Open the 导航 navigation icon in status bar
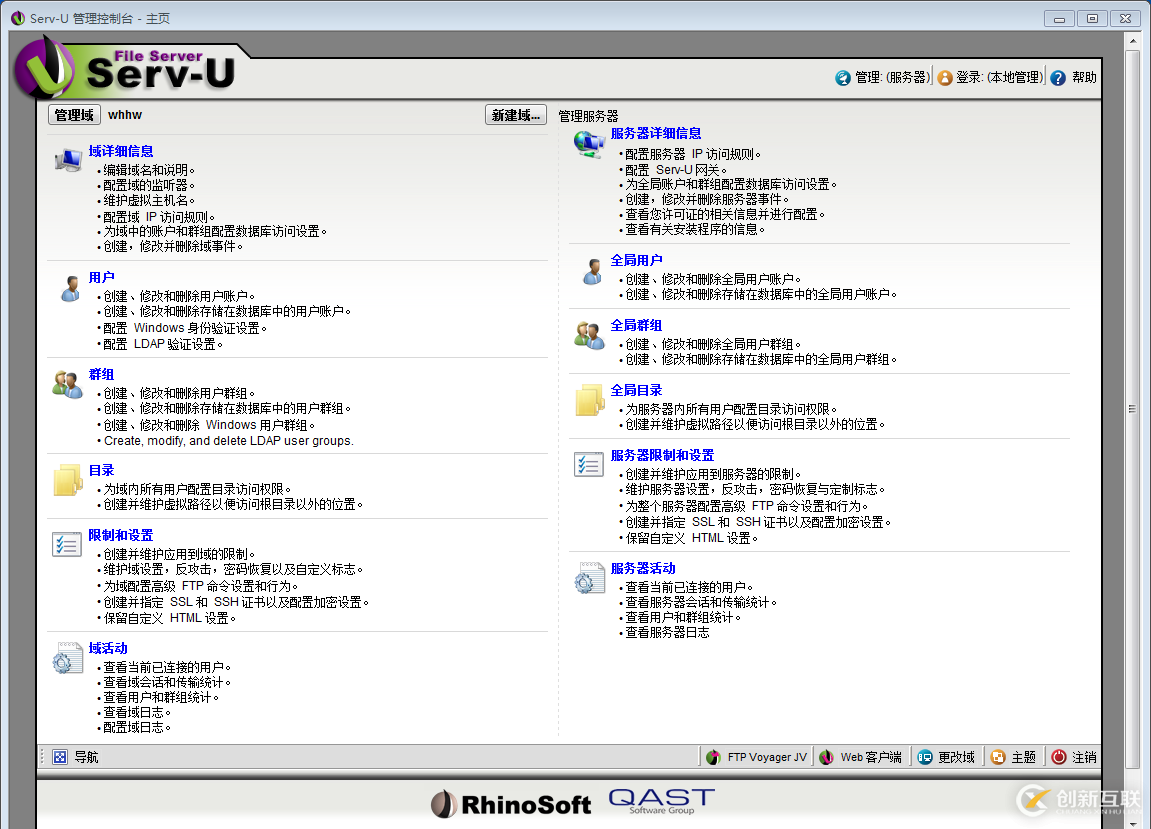 (x=60, y=756)
